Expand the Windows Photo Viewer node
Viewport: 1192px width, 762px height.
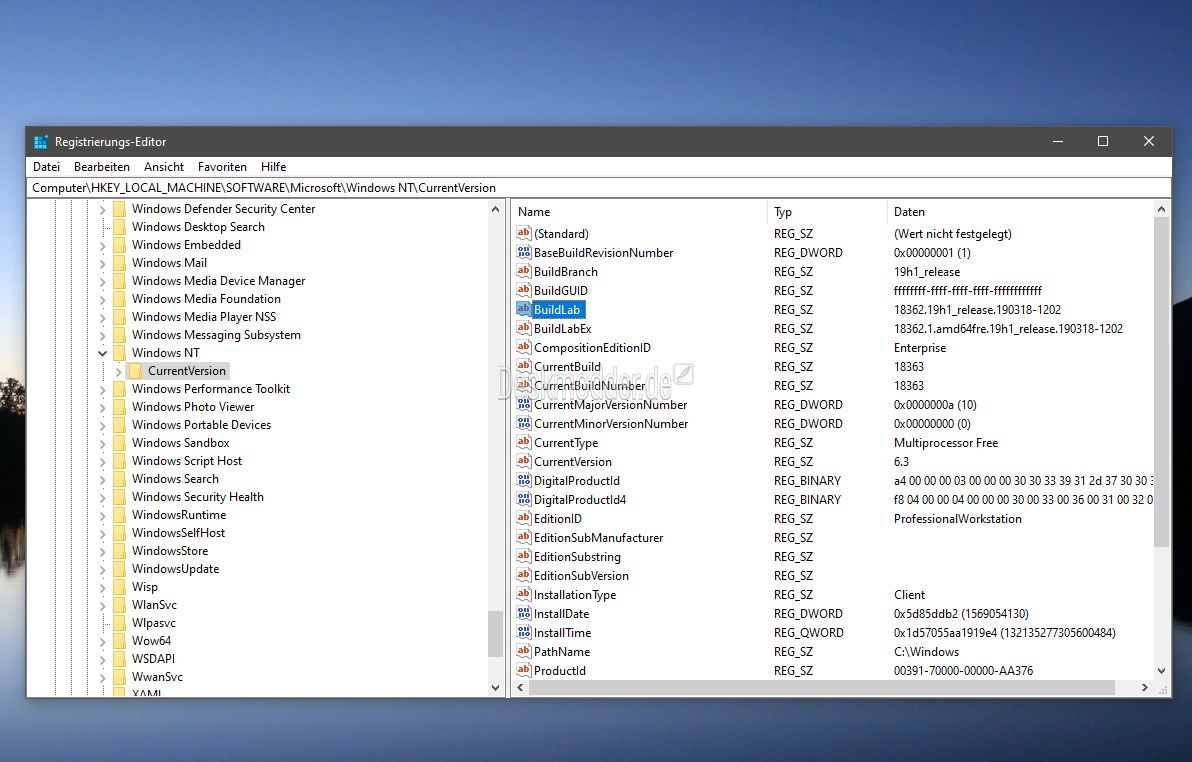[103, 407]
